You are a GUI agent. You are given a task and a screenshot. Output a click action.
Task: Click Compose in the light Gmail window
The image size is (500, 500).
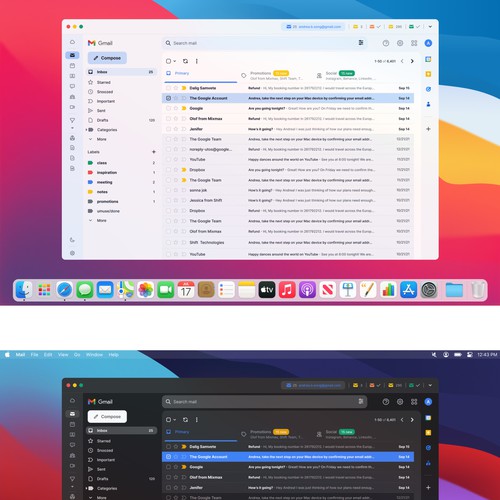(107, 58)
